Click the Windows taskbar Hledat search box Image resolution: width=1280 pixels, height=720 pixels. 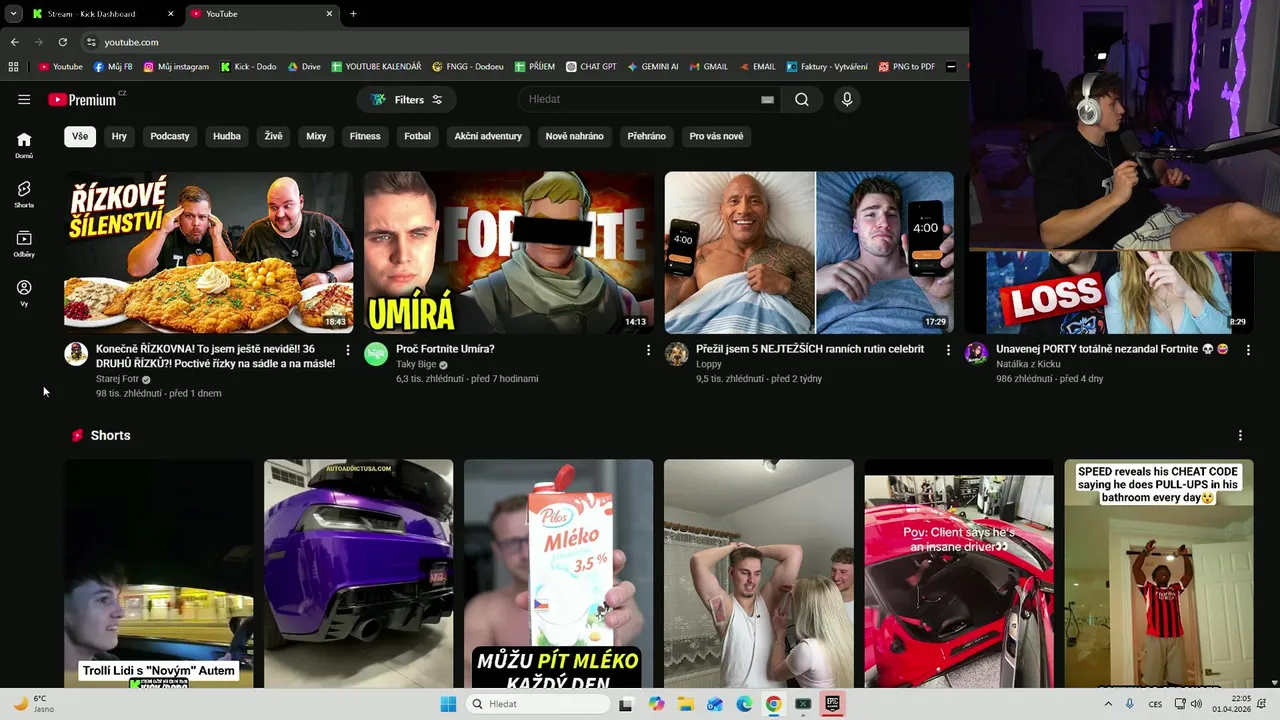point(538,704)
